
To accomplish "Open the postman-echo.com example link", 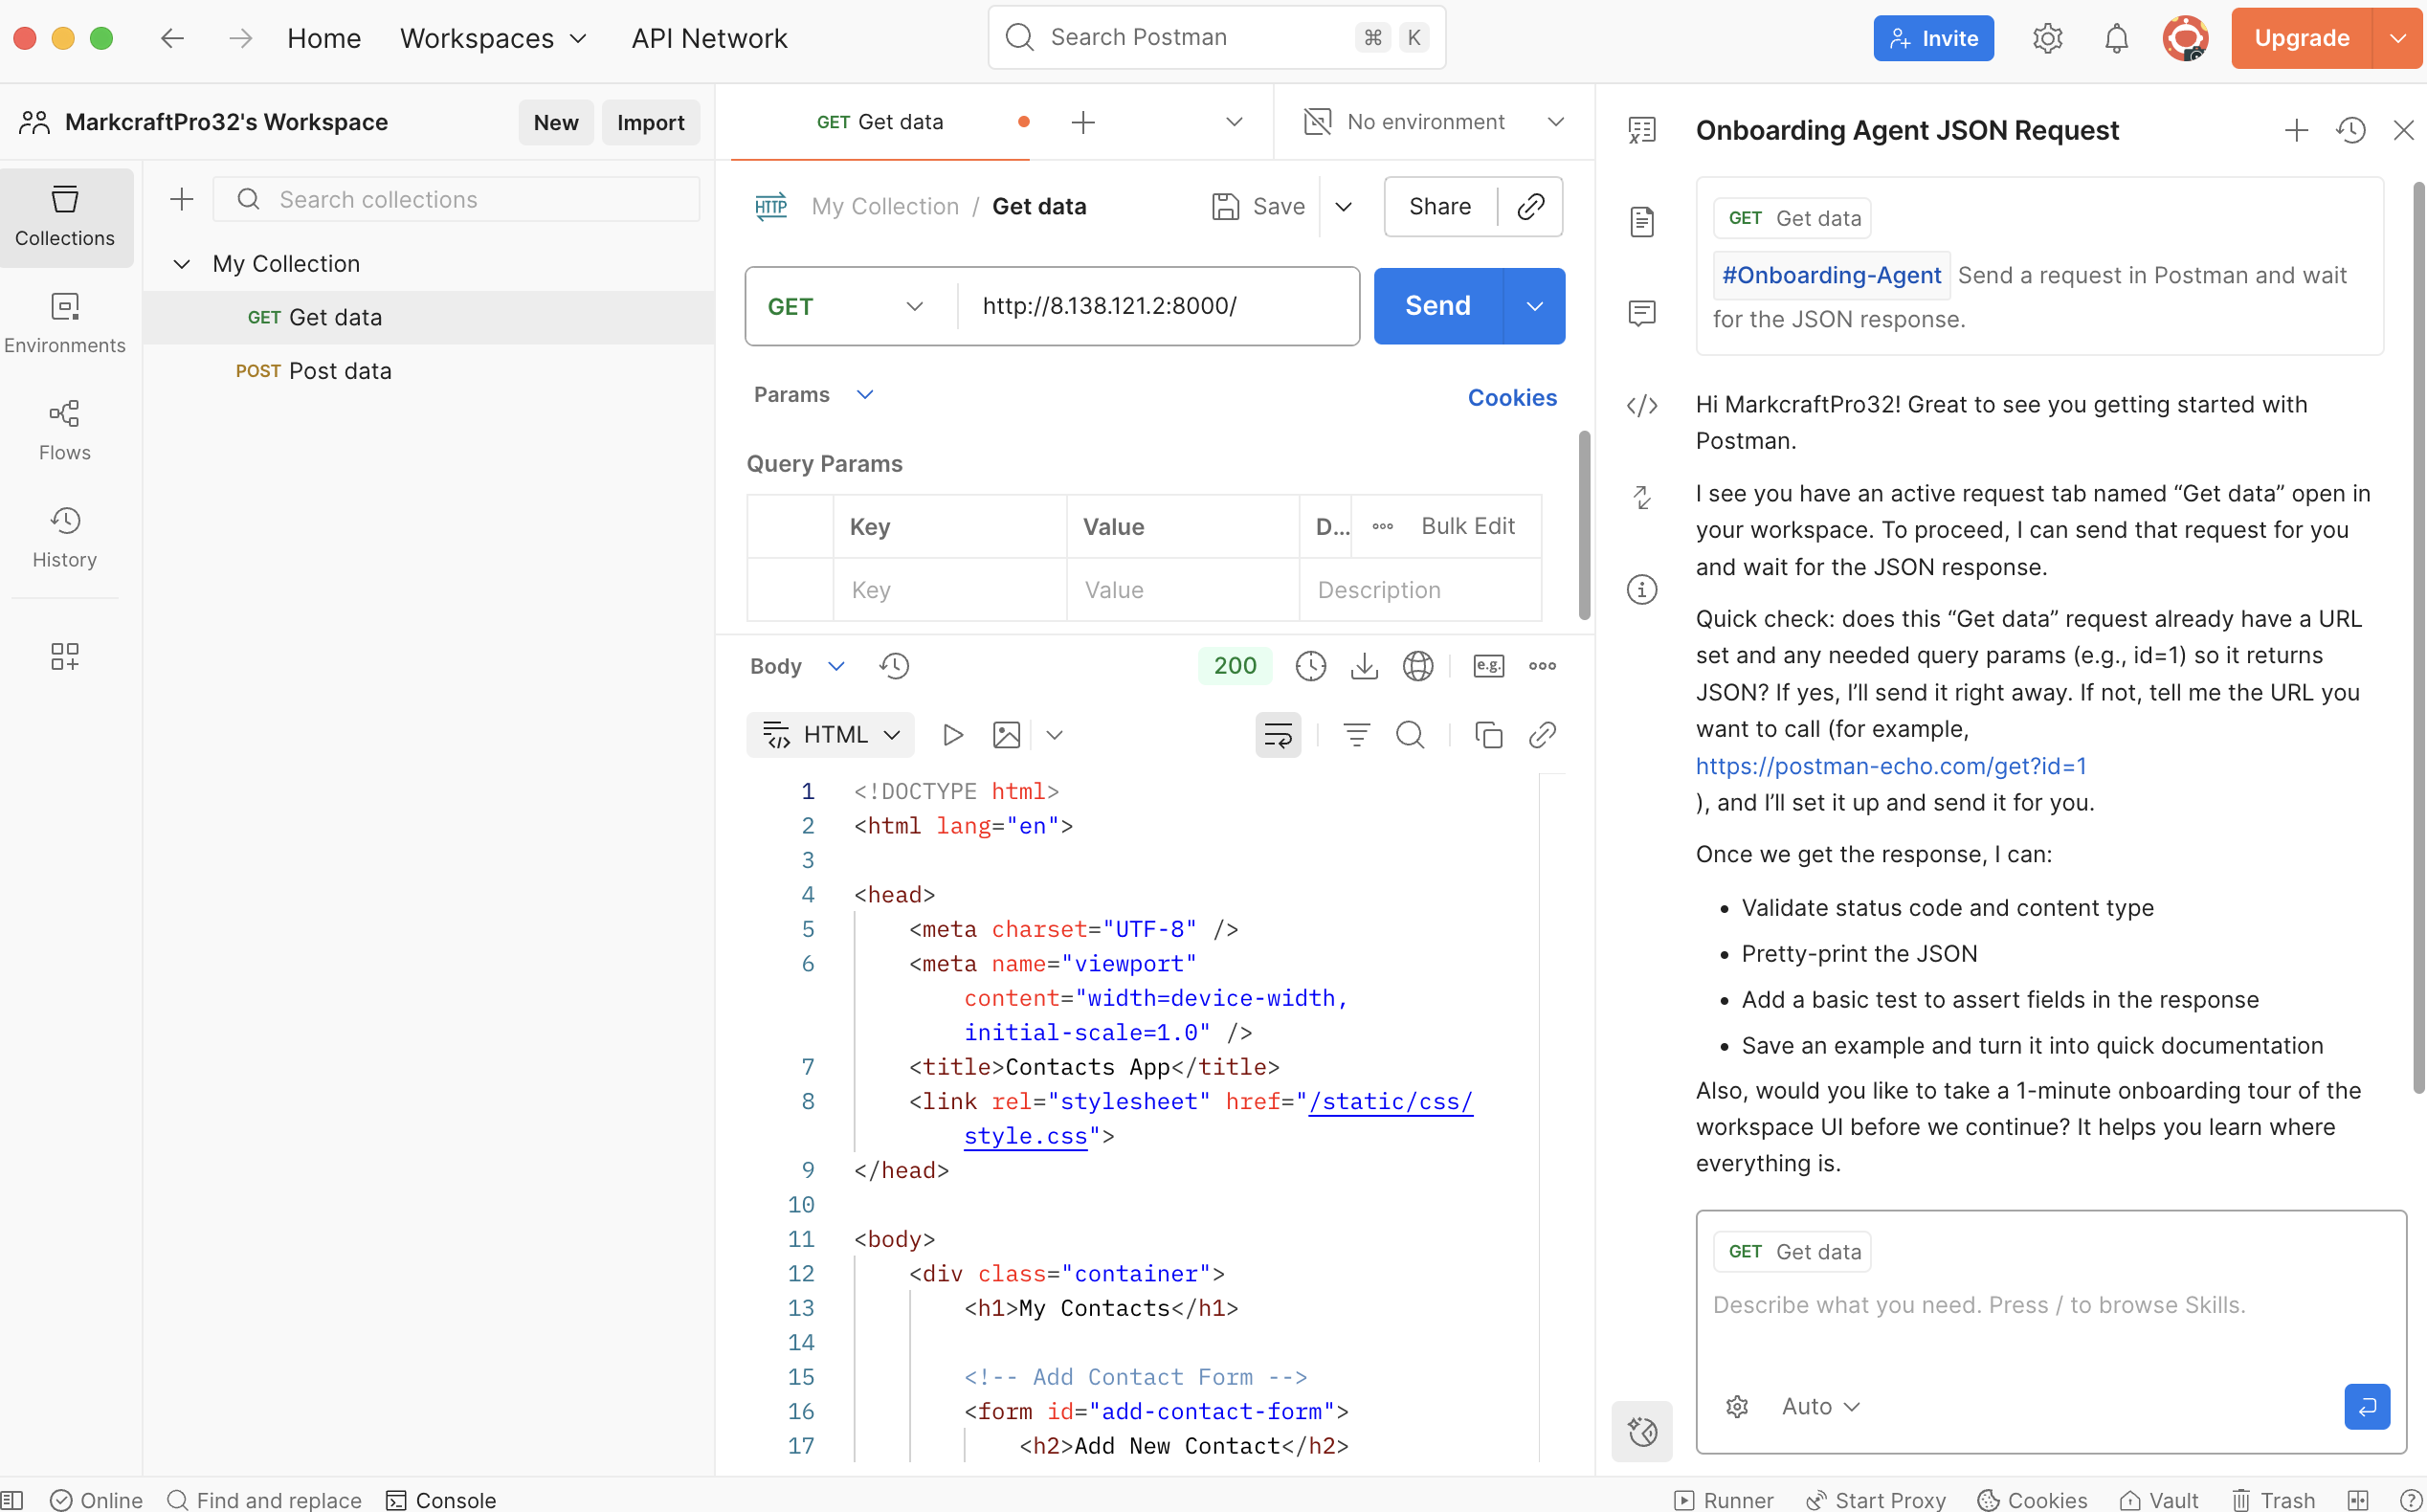I will click(x=1891, y=766).
